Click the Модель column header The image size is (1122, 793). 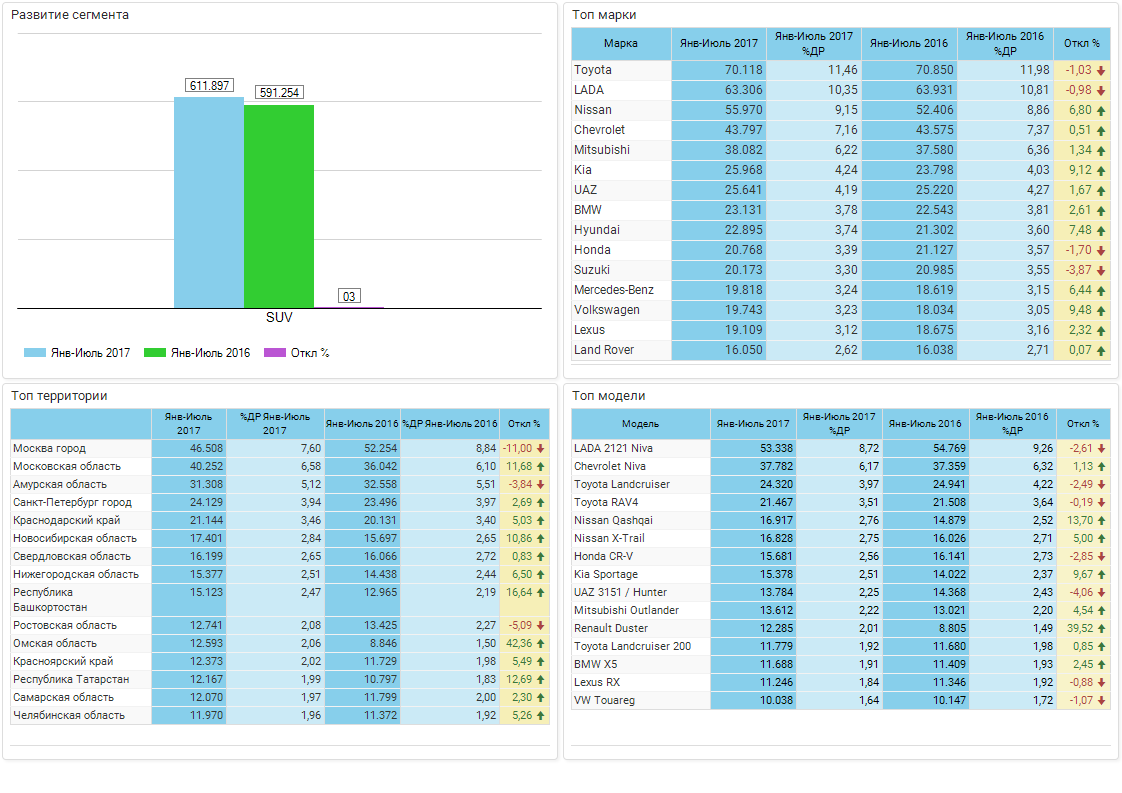[640, 424]
